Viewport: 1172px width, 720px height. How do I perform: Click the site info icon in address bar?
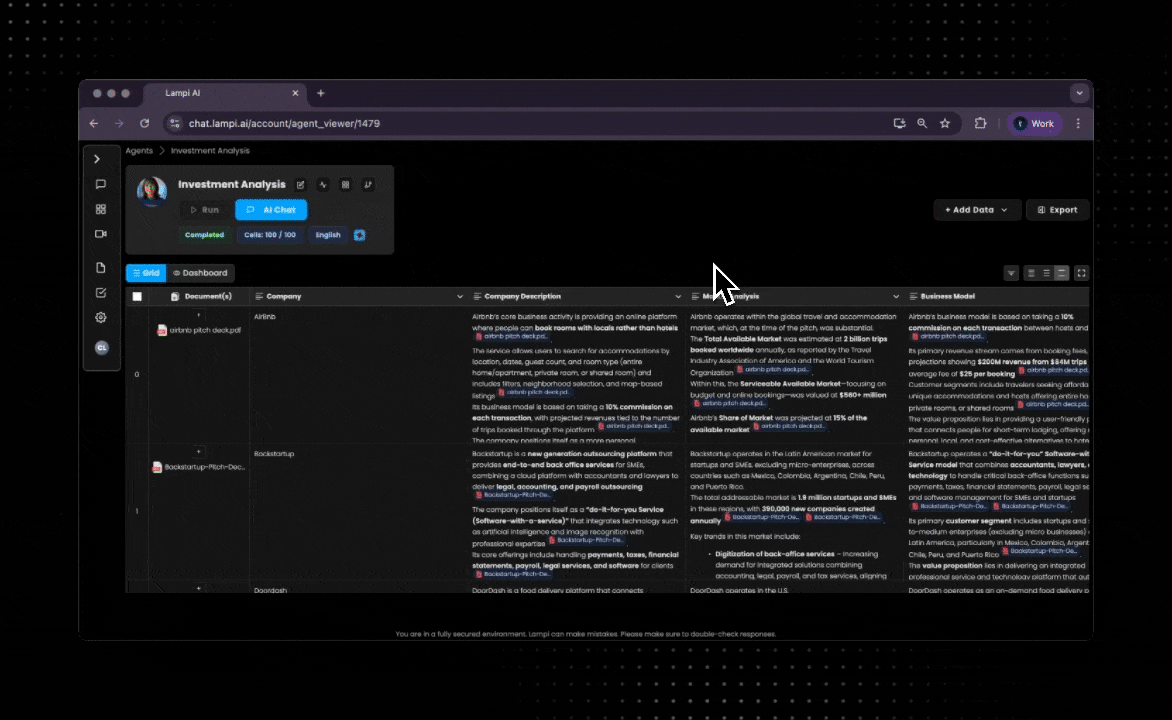[x=174, y=123]
